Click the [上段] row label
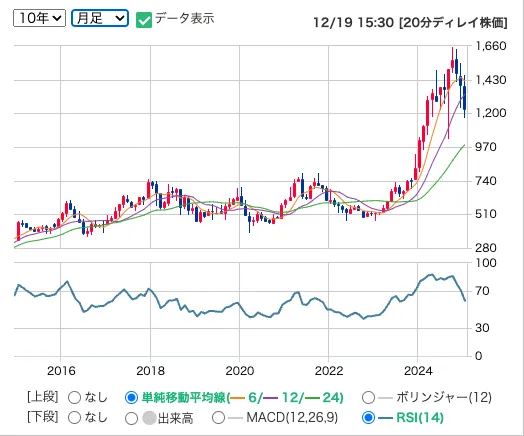The width and height of the screenshot is (524, 436). (43, 397)
